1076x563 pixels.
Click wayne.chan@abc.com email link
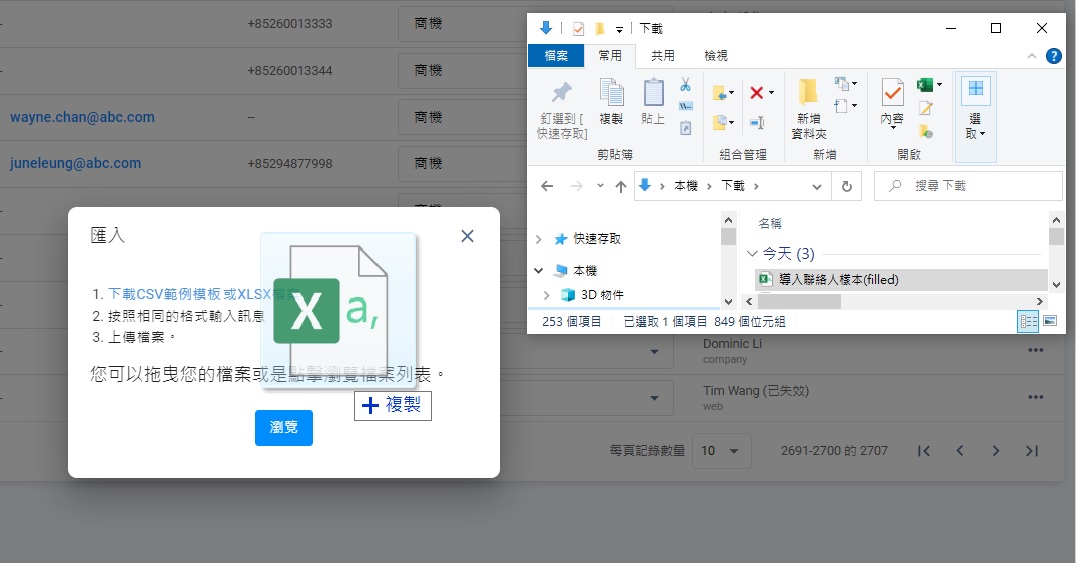82,117
